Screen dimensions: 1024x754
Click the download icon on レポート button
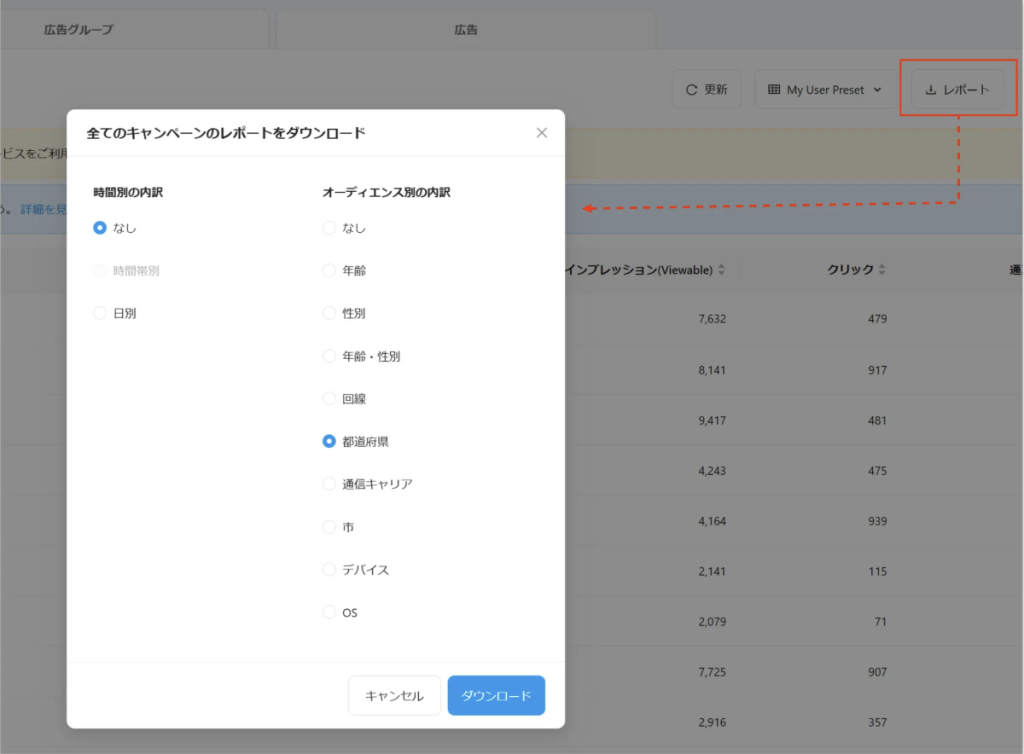pos(931,89)
